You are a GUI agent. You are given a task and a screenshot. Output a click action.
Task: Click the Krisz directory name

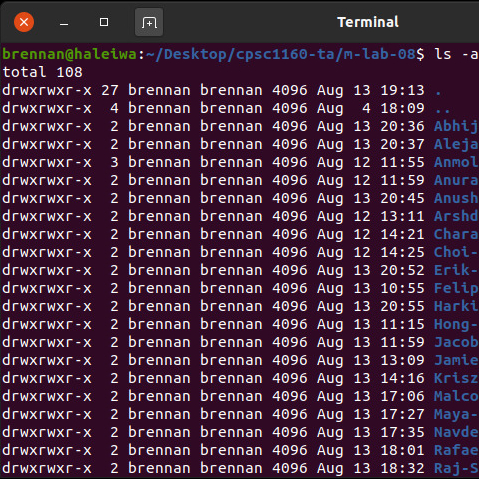click(x=456, y=378)
